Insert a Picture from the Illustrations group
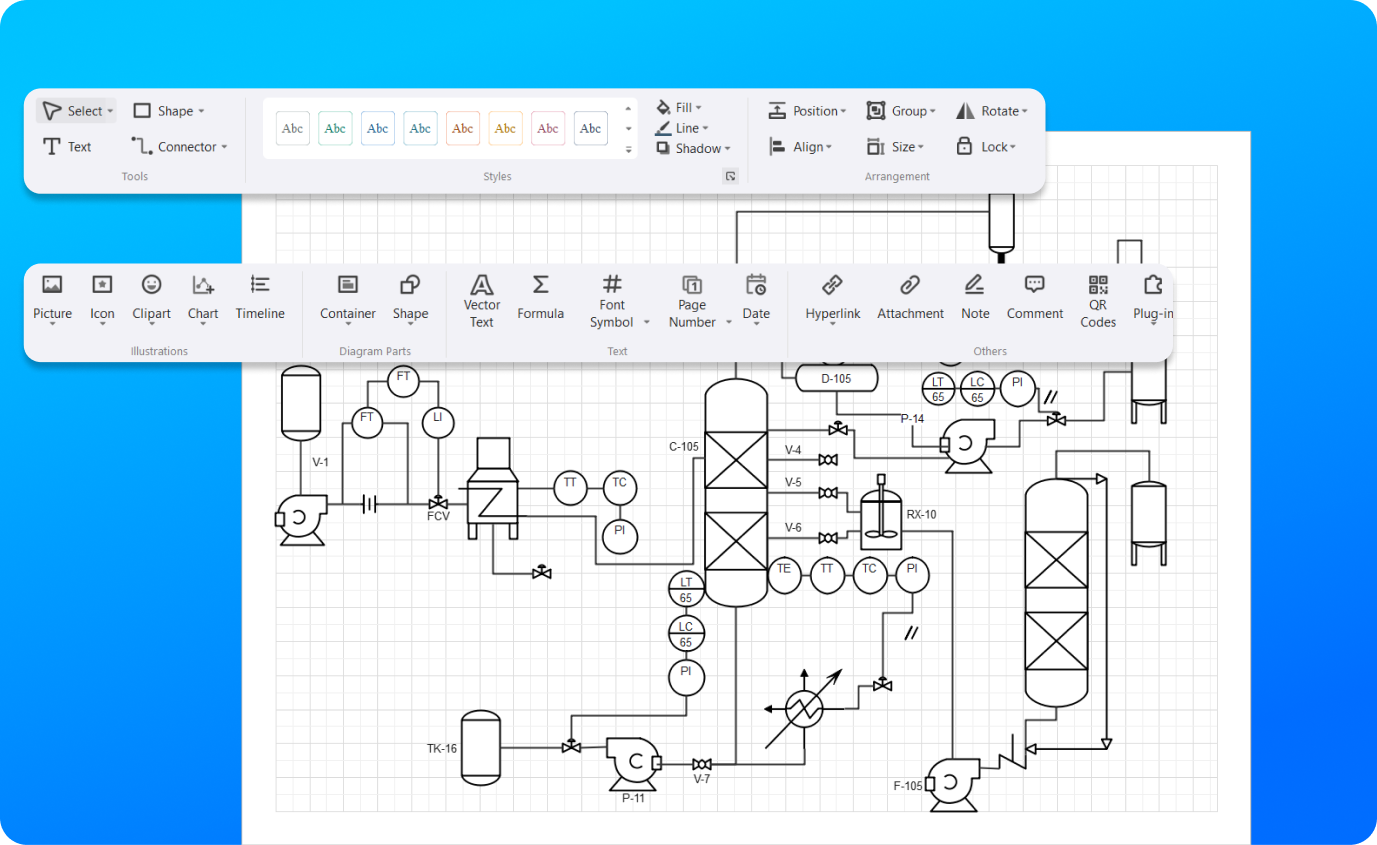The height and width of the screenshot is (845, 1377). [52, 298]
